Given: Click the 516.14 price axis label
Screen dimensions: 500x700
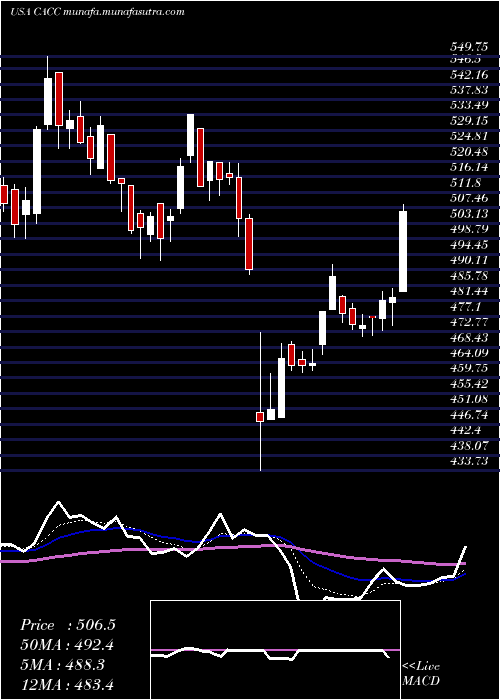Looking at the screenshot, I should click(468, 167).
